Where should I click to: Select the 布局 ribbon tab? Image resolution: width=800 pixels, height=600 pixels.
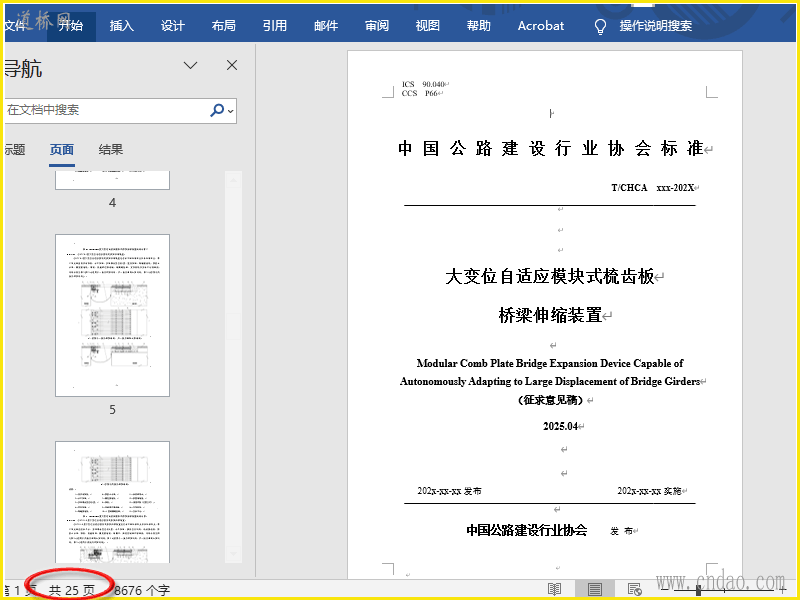click(223, 26)
